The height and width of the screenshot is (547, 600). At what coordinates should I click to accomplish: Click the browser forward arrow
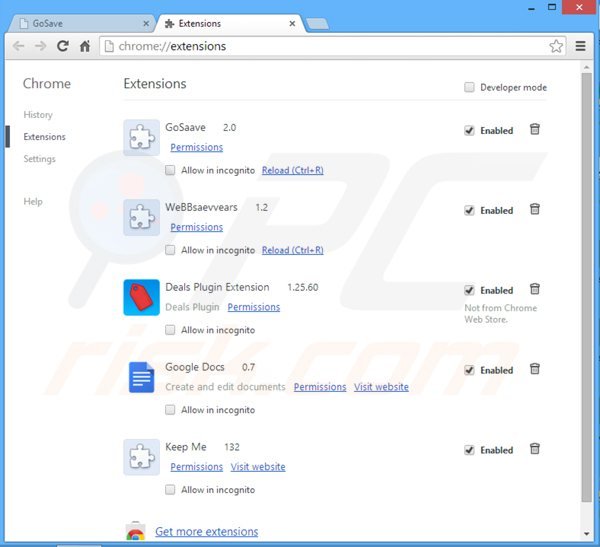[x=40, y=46]
